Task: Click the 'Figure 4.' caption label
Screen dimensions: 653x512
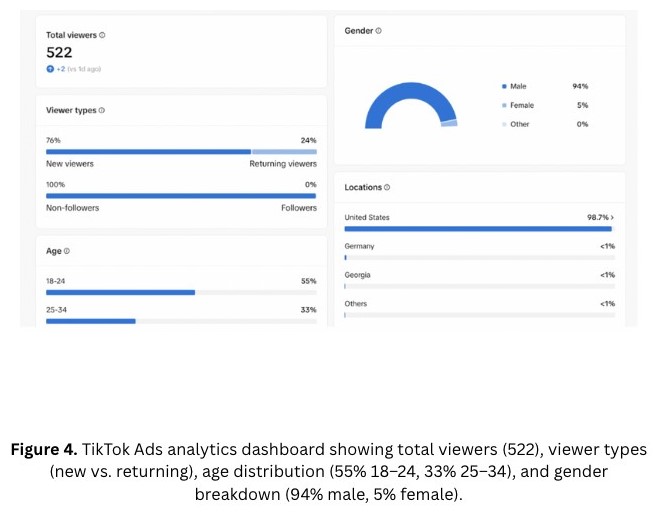Action: 44,450
